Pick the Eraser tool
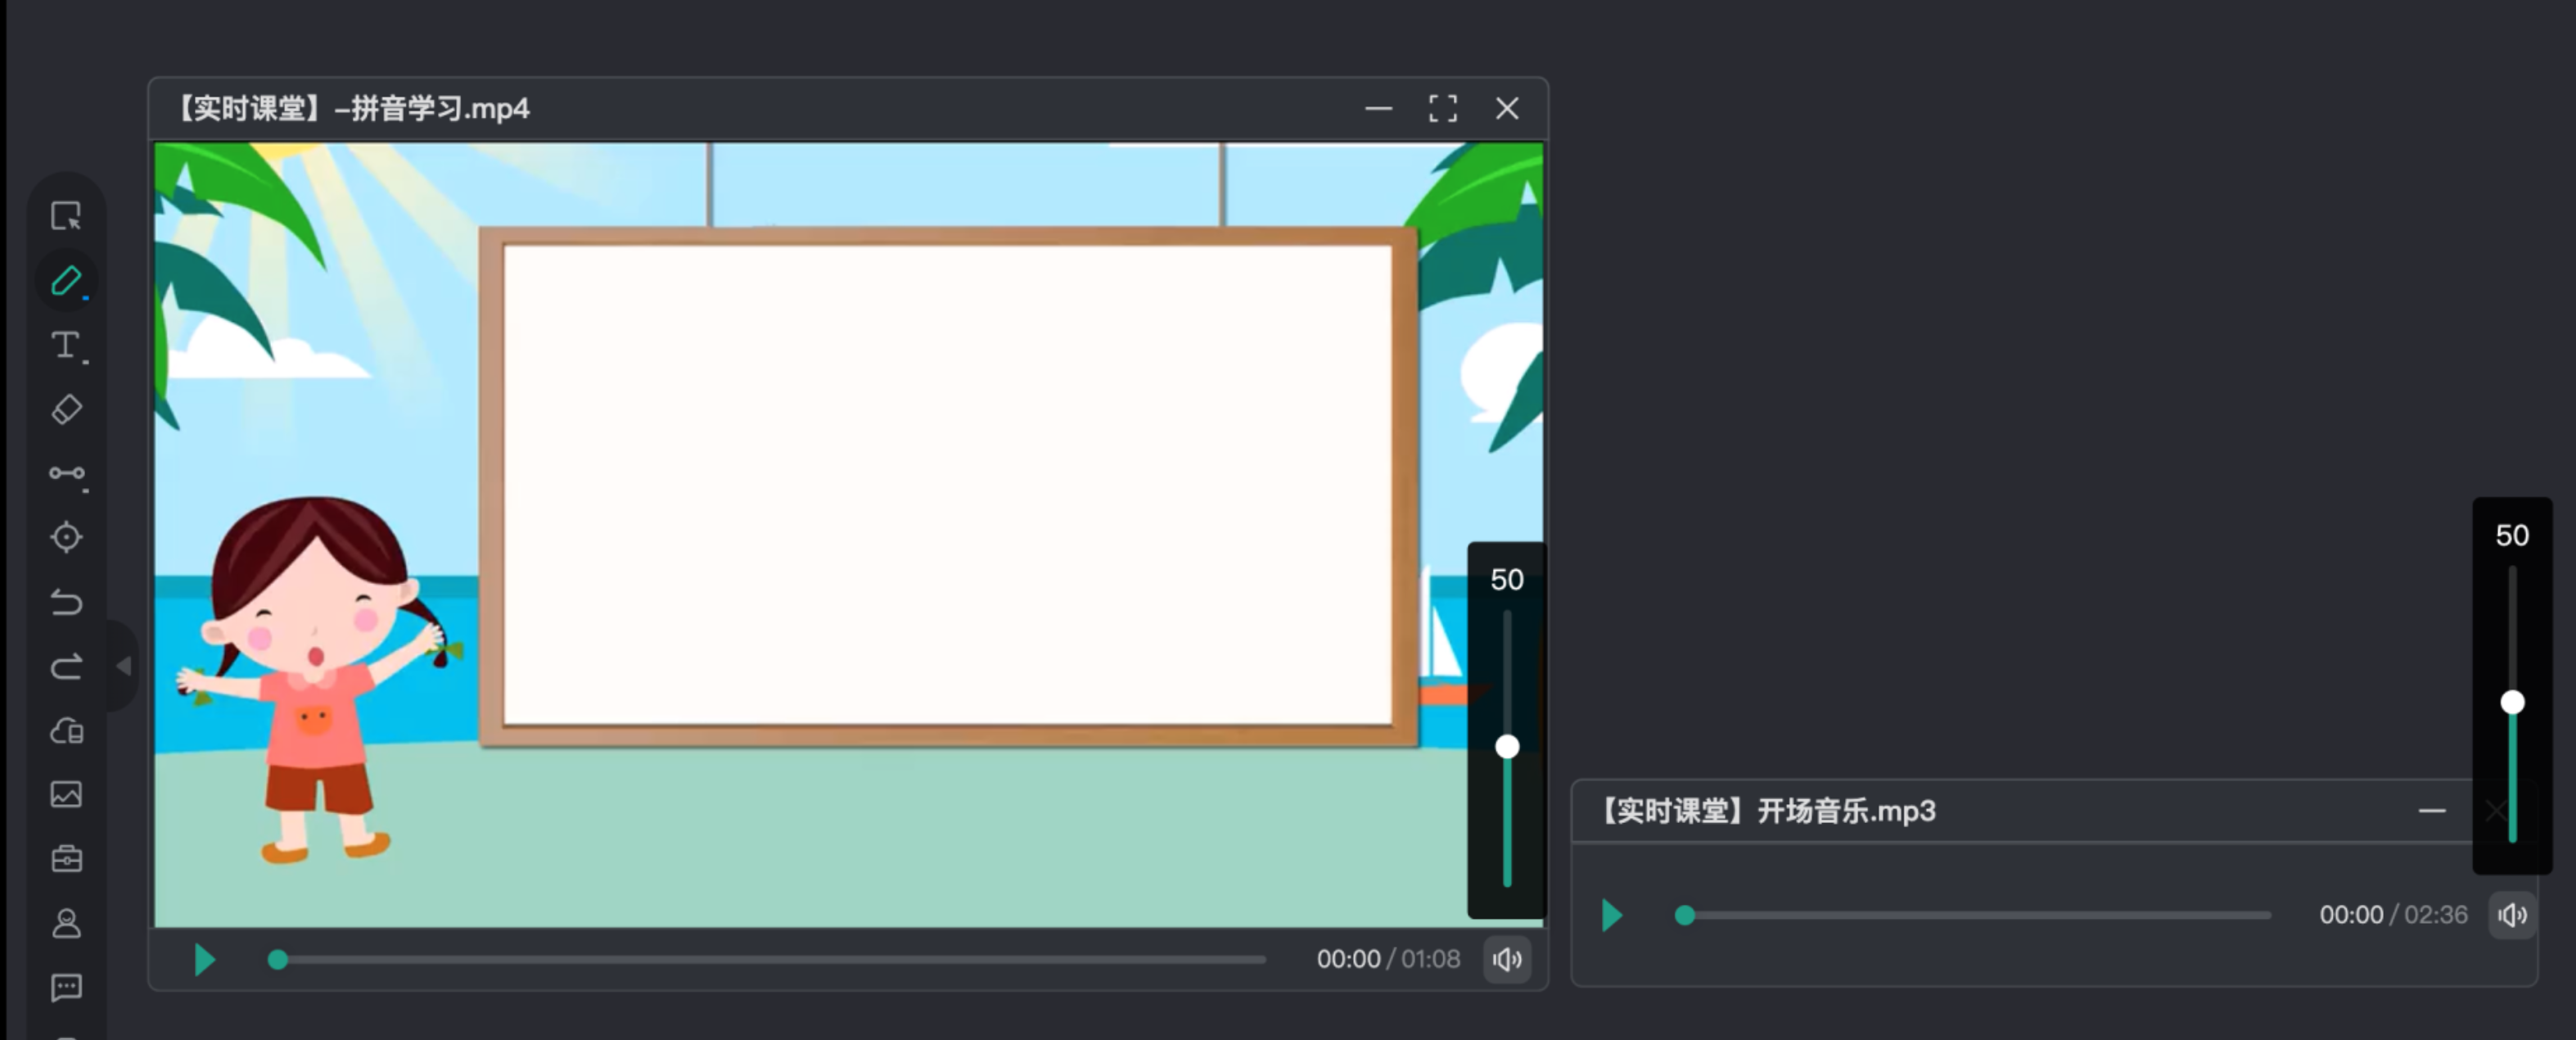The image size is (2576, 1040). 66,409
